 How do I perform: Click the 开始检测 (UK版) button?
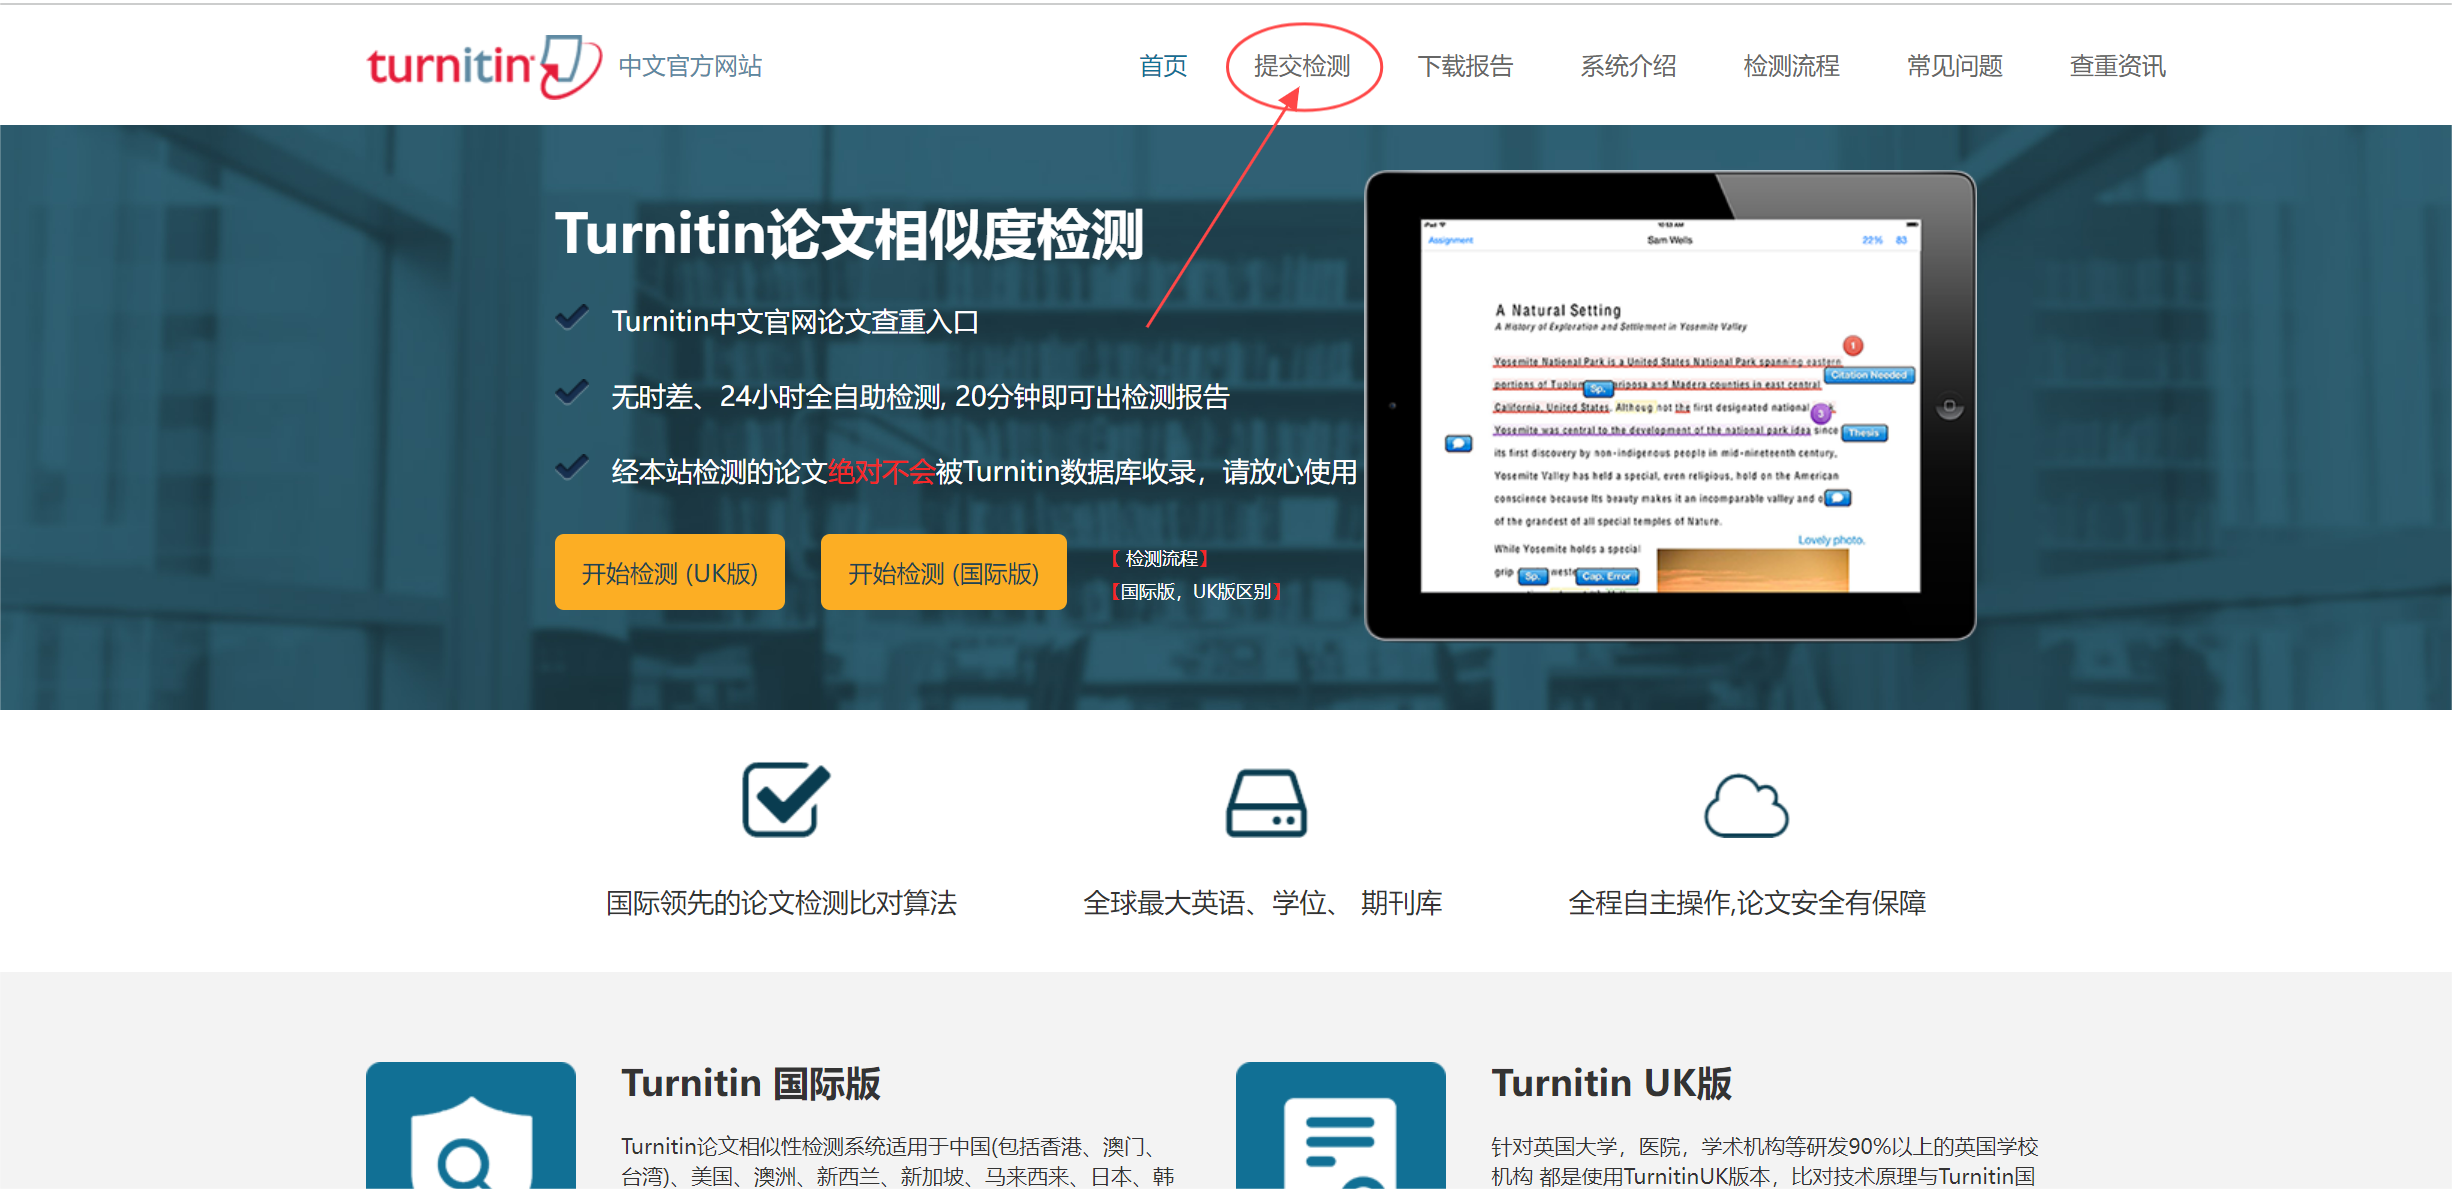pyautogui.click(x=669, y=572)
